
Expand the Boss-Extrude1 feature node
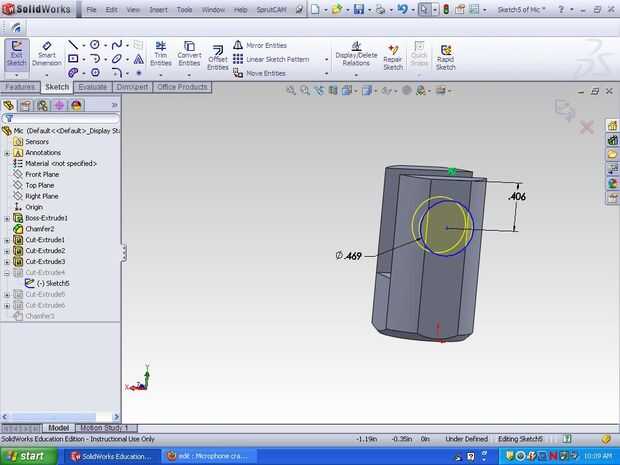7,218
